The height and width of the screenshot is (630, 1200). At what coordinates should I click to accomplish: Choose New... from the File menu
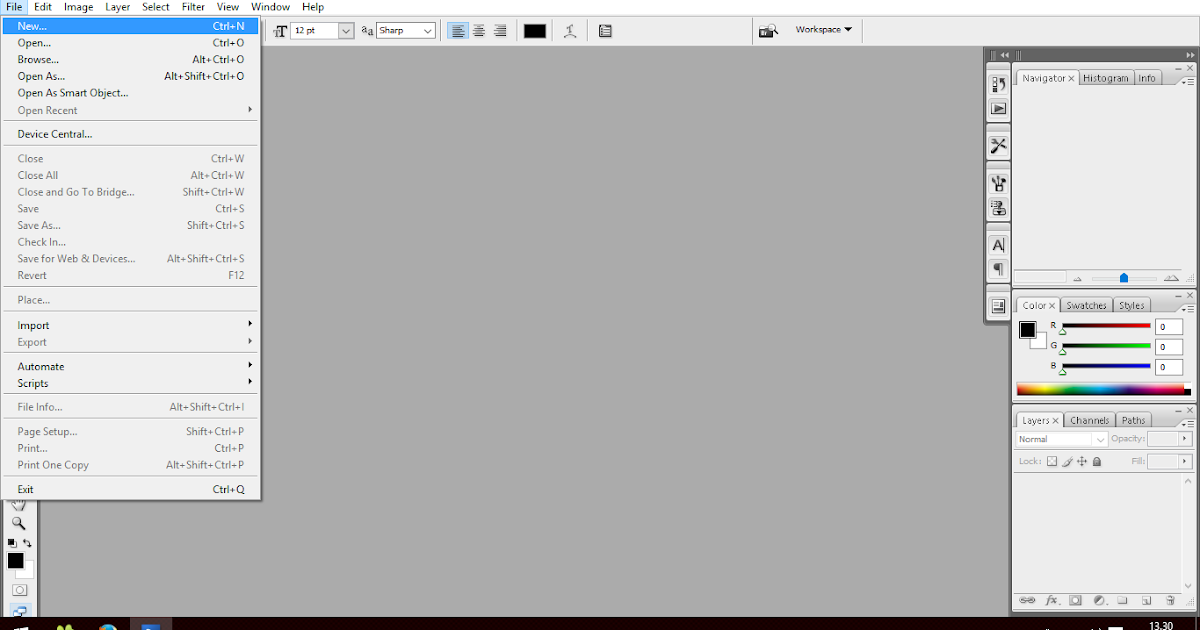130,26
